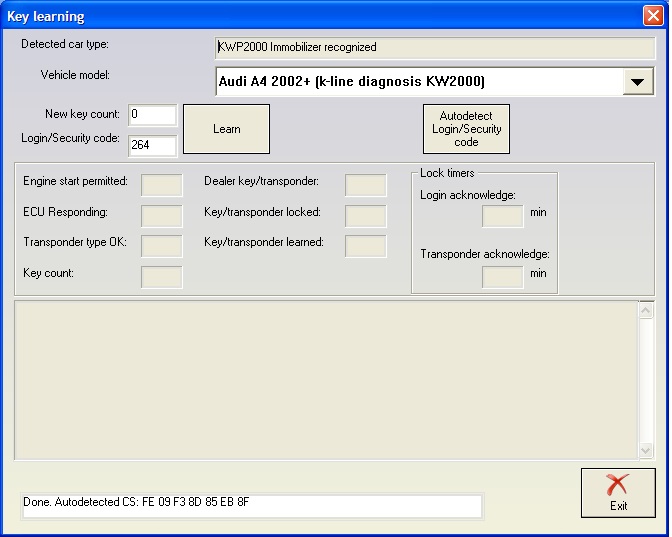Click the empty log output area
672x537 pixels.
(326, 381)
